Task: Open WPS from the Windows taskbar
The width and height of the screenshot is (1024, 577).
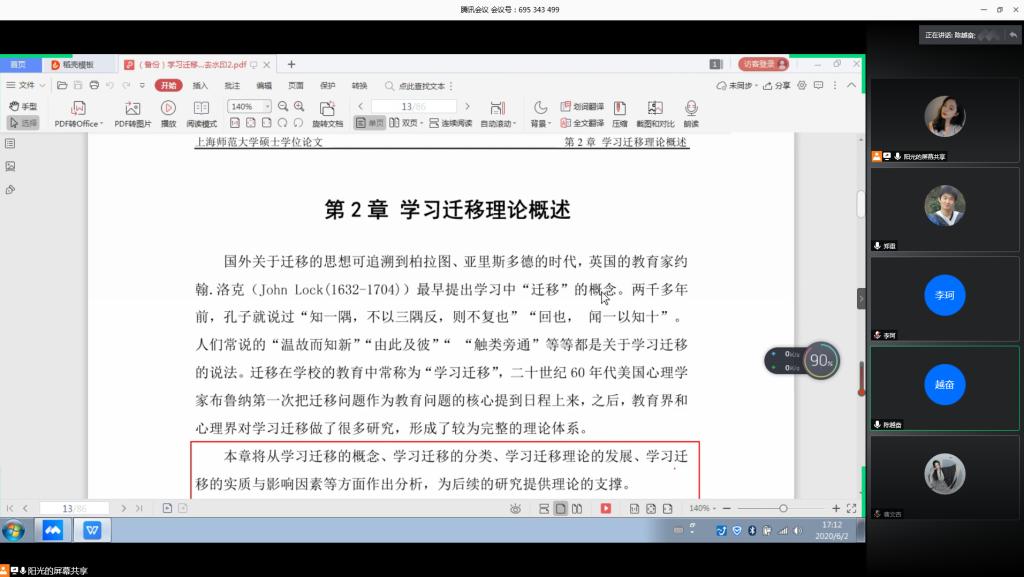Action: coord(92,530)
